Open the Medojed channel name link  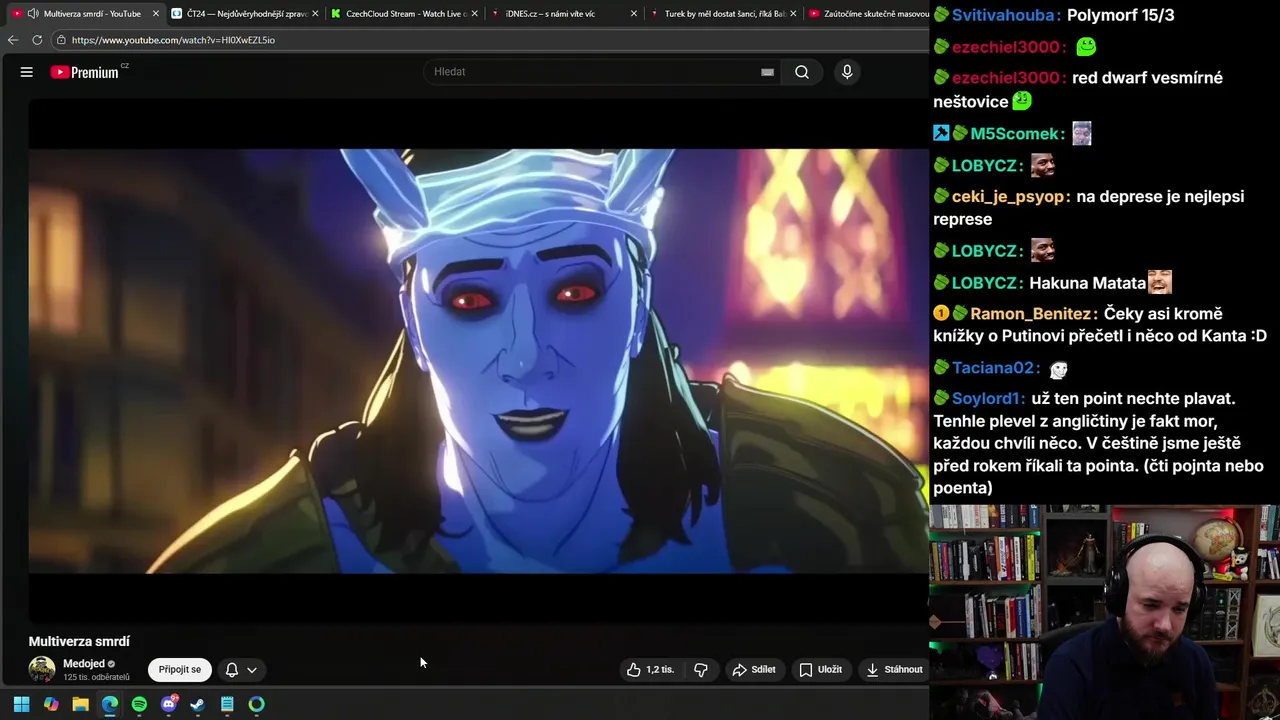(x=84, y=664)
